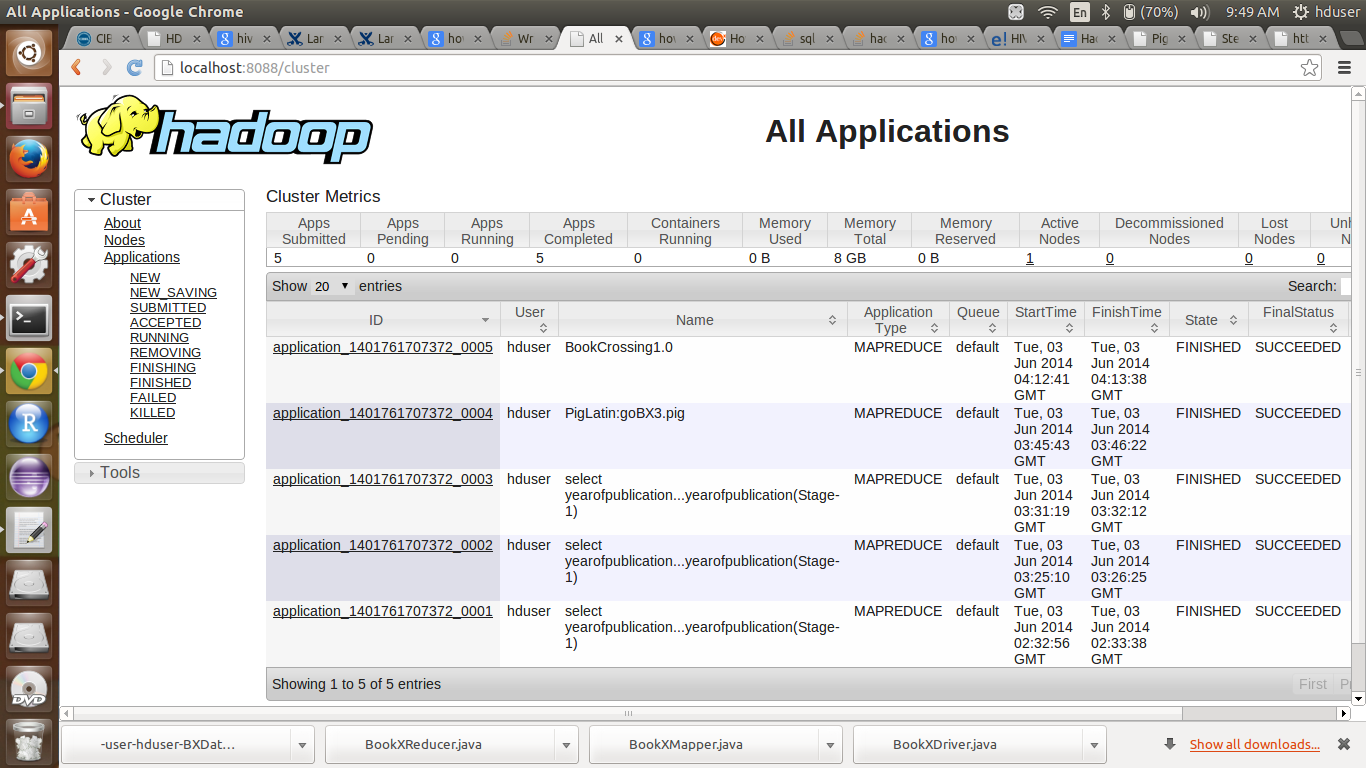Viewport: 1366px width, 768px height.
Task: Open the Nodes link
Action: [124, 240]
